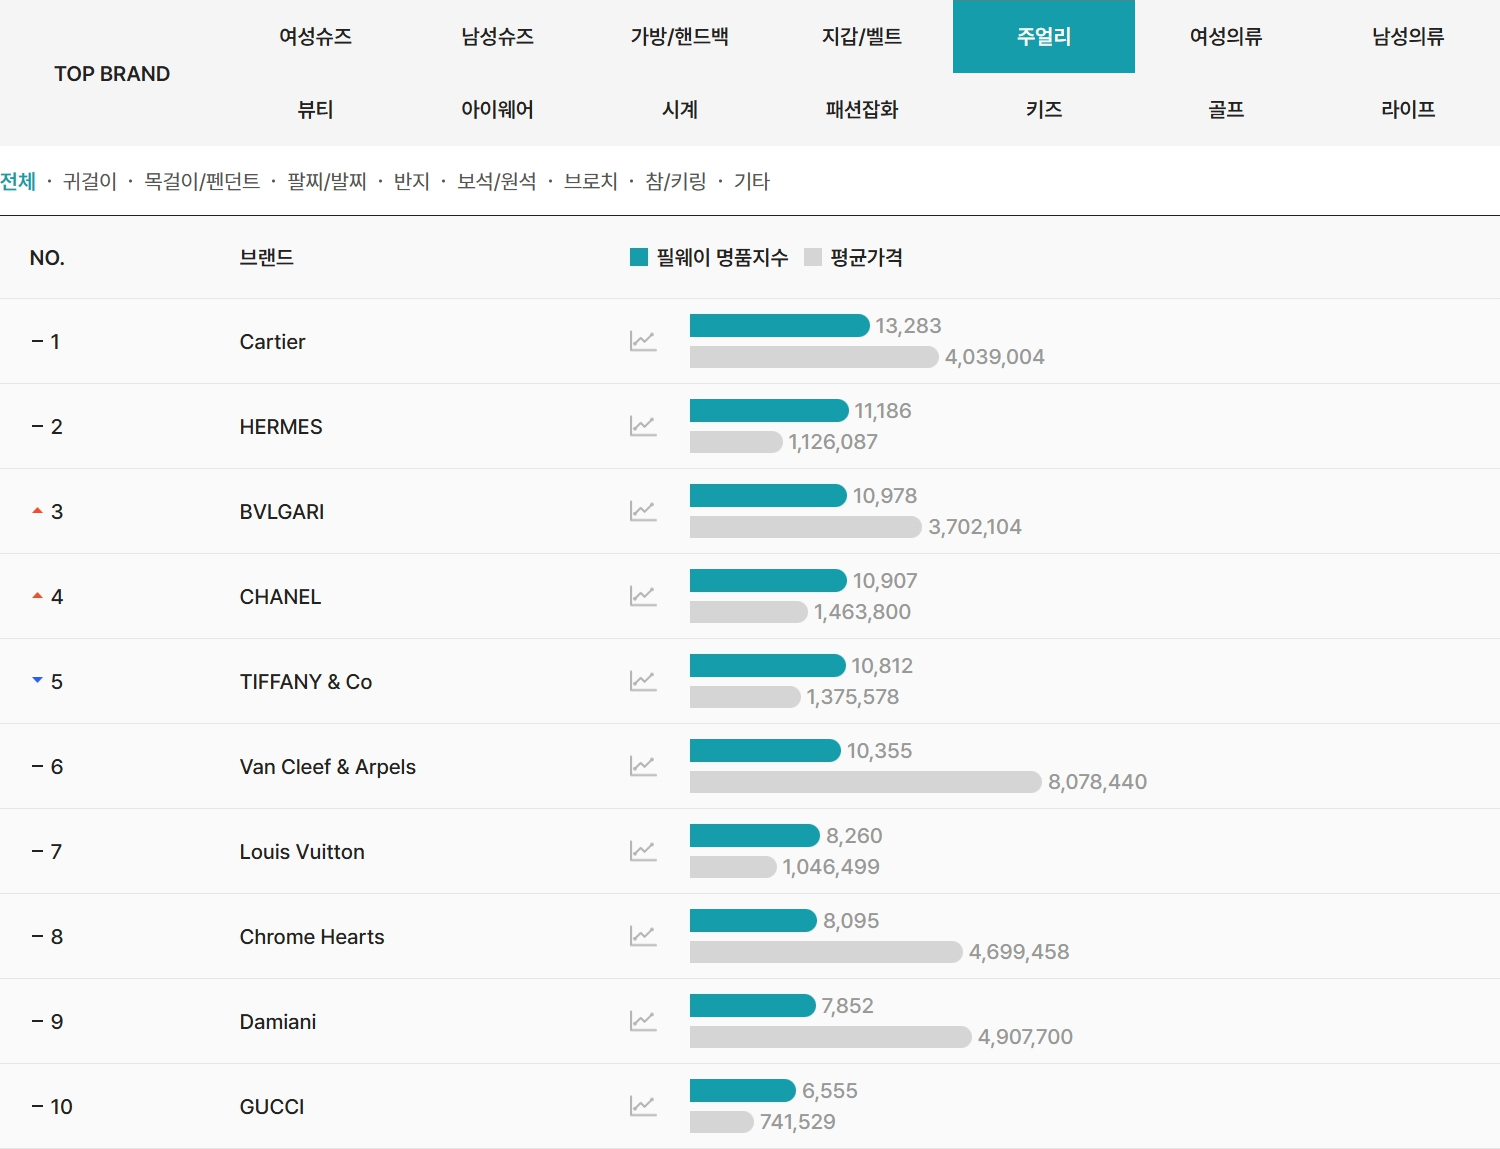
Task: Filter by 브로치 subcategory
Action: tap(591, 181)
